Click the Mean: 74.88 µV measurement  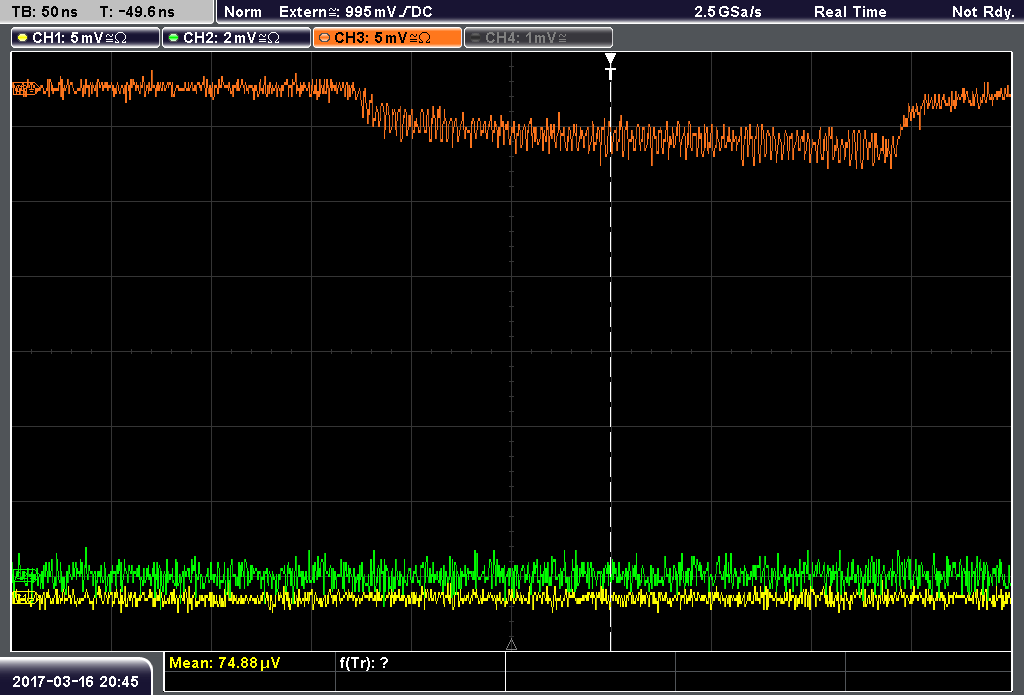225,663
